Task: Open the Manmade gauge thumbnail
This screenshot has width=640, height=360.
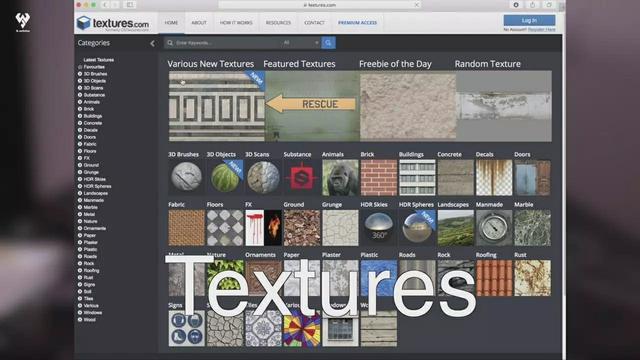Action: click(494, 228)
